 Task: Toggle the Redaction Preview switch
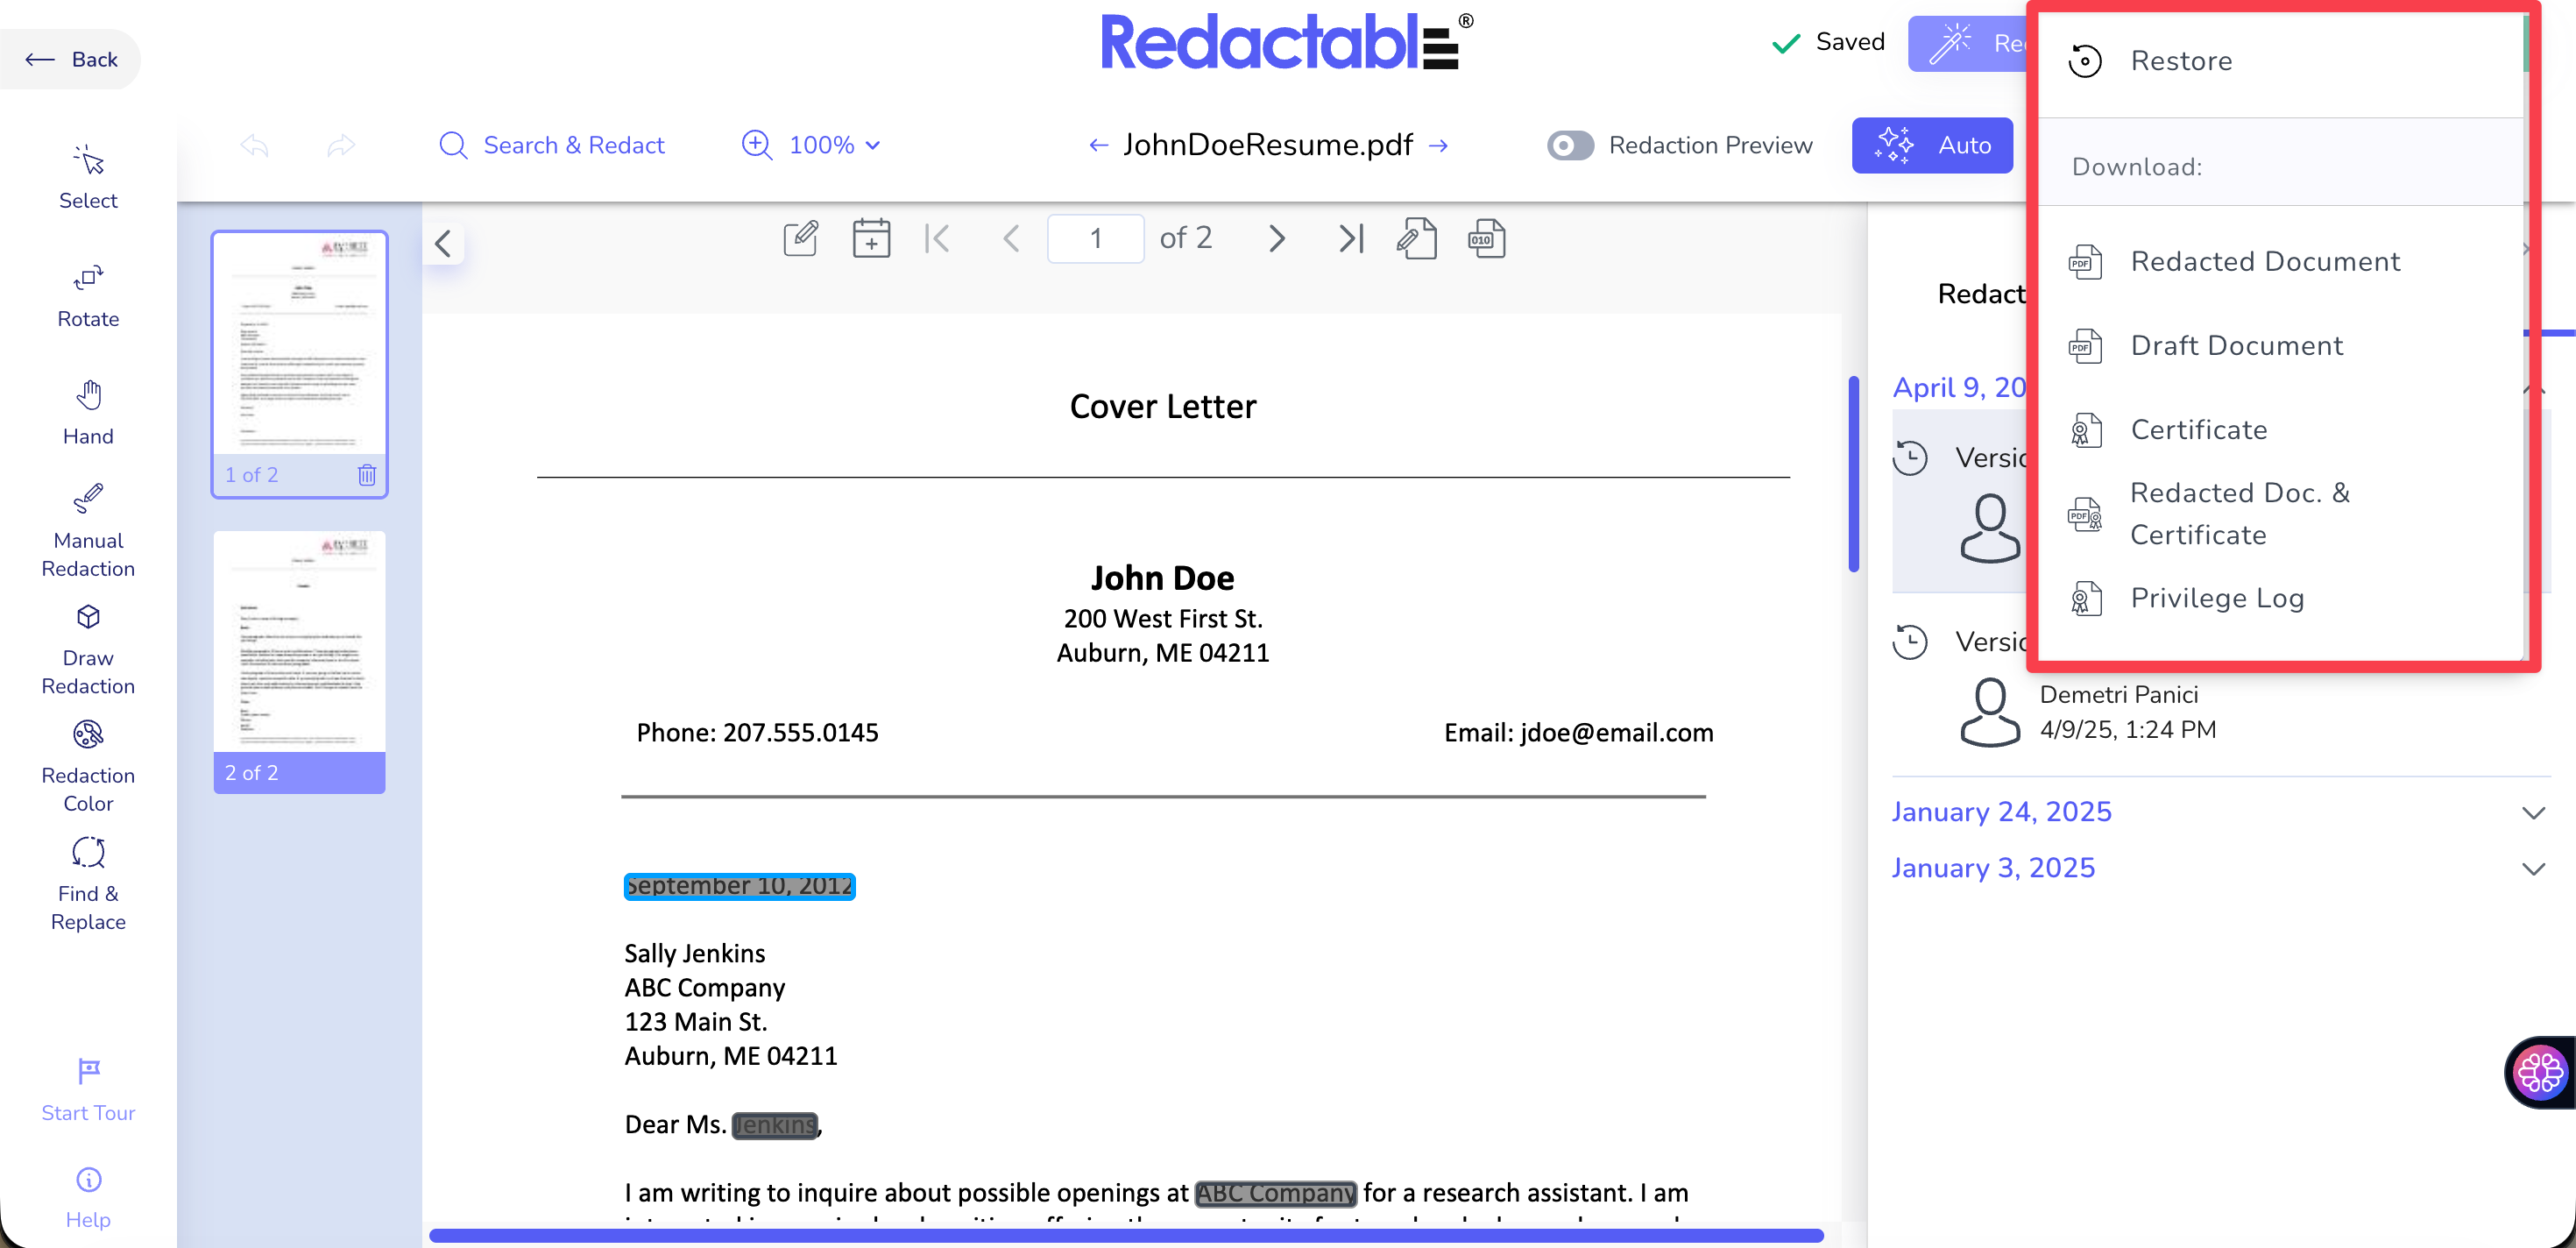[1570, 146]
